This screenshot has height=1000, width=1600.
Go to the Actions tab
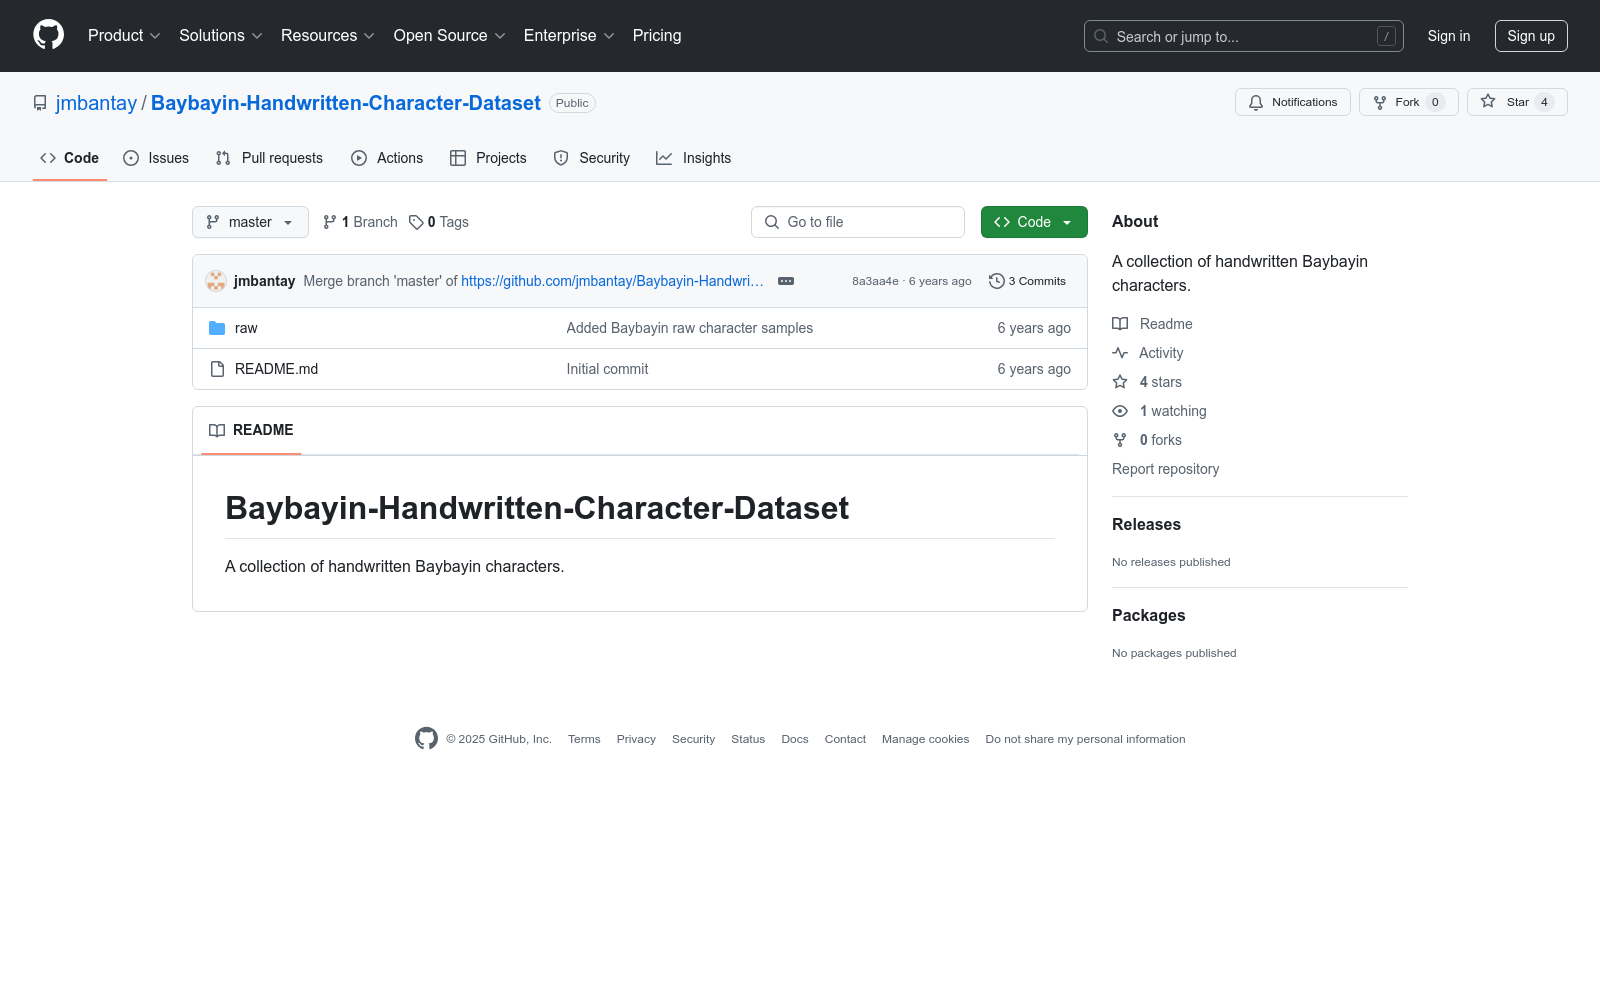[x=387, y=158]
